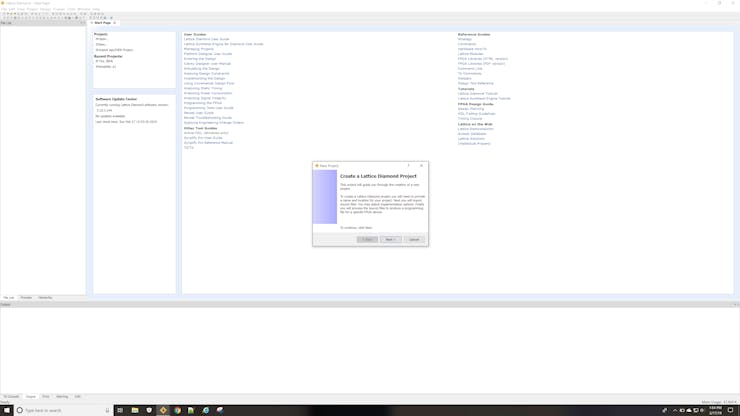Switch to the Error tab
740x416 pixels.
pyautogui.click(x=46, y=397)
